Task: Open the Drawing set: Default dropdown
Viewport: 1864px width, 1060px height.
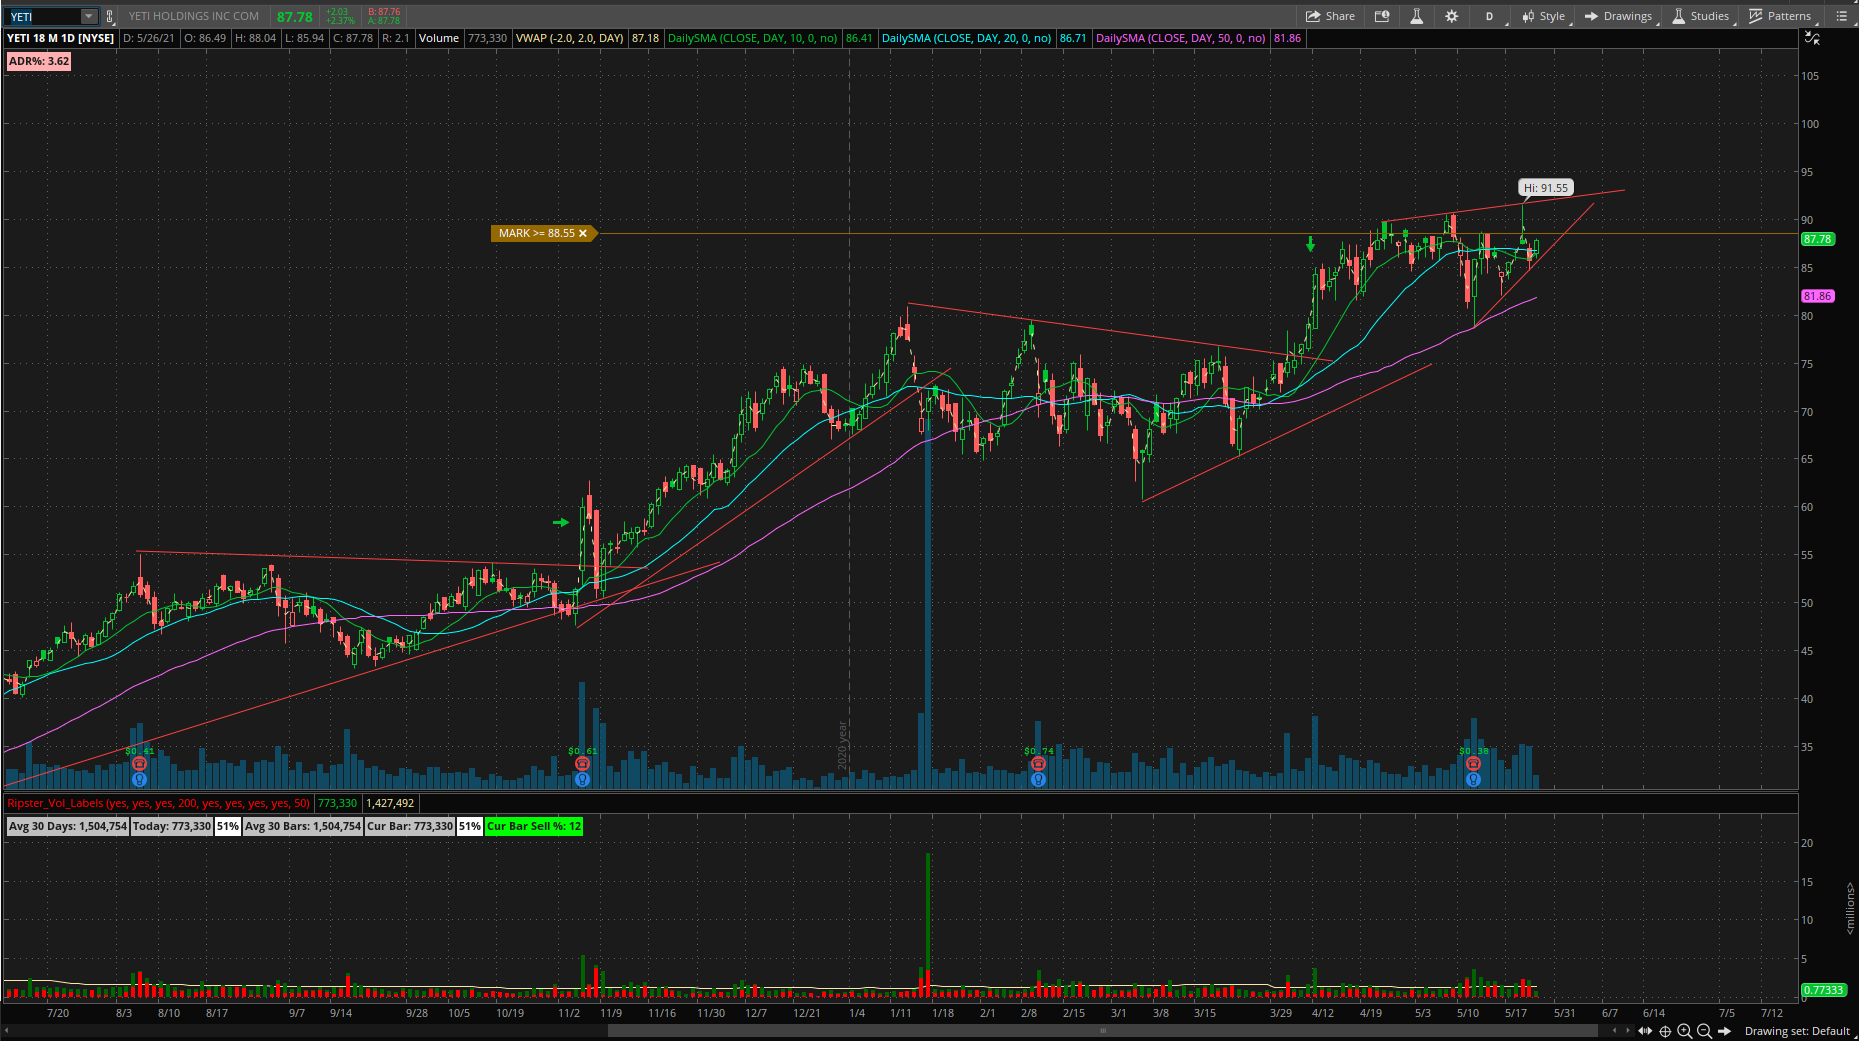Action: 1797,1031
